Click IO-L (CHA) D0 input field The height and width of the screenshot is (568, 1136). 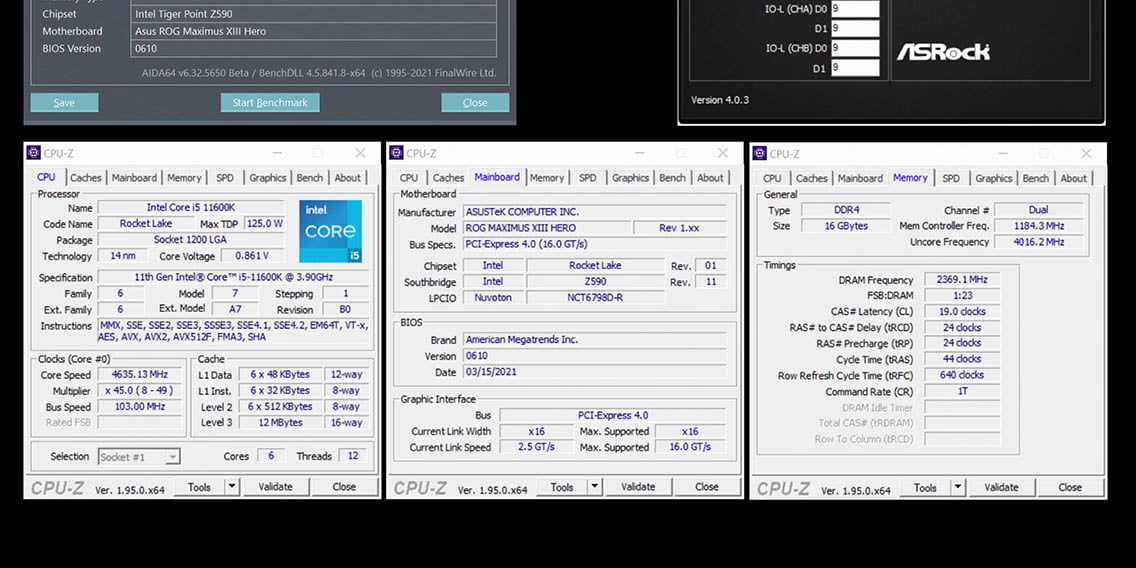[855, 9]
